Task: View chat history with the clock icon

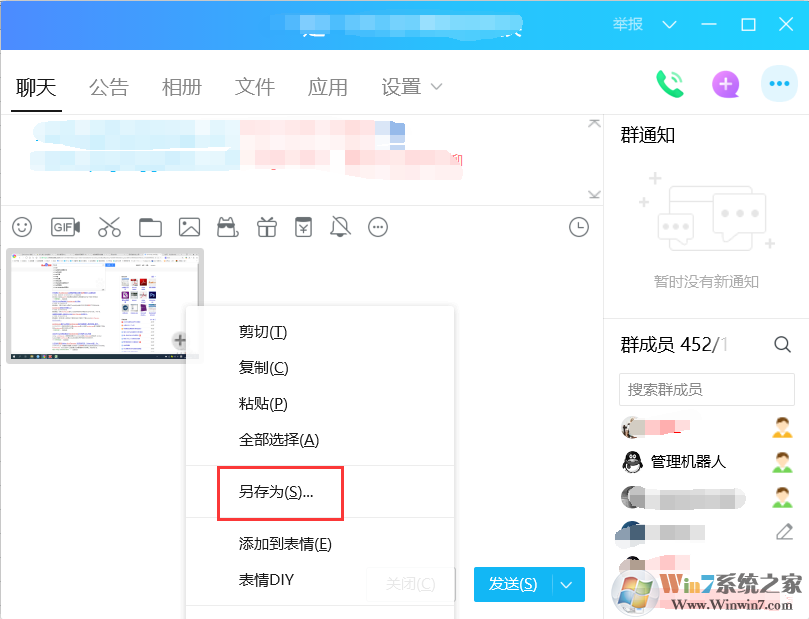Action: coord(578,227)
